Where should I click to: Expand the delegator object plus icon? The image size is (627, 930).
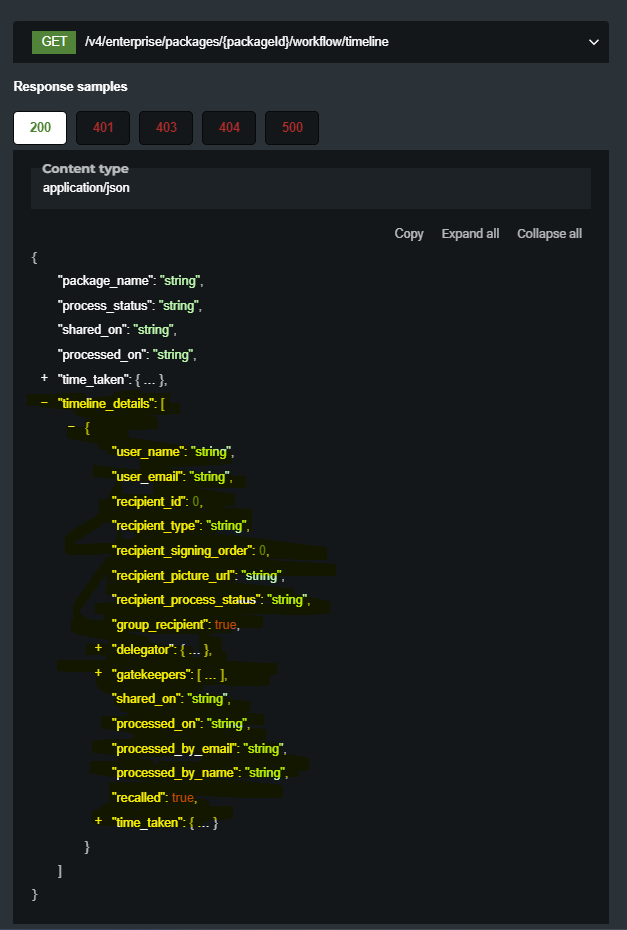(98, 649)
